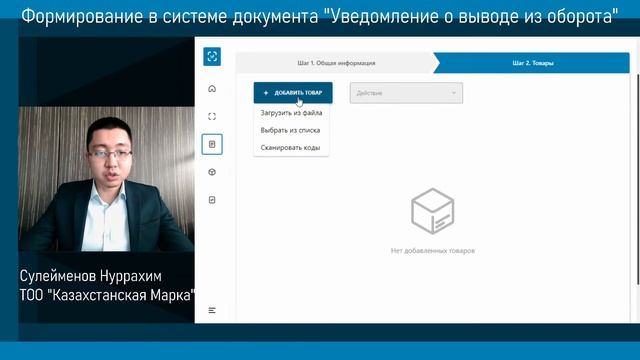Expand the sidebar via the lines menu icon
The height and width of the screenshot is (360, 640).
pos(212,310)
